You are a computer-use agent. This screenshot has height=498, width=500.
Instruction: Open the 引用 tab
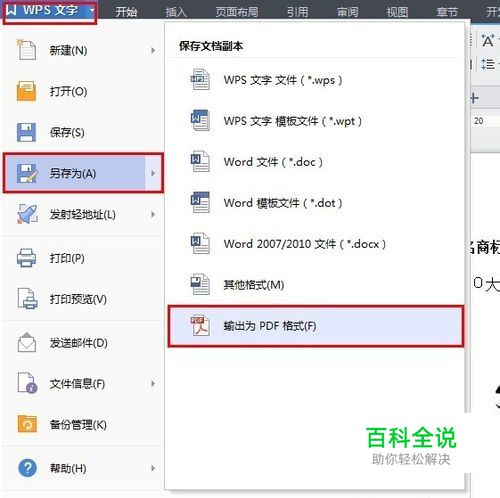pos(297,12)
